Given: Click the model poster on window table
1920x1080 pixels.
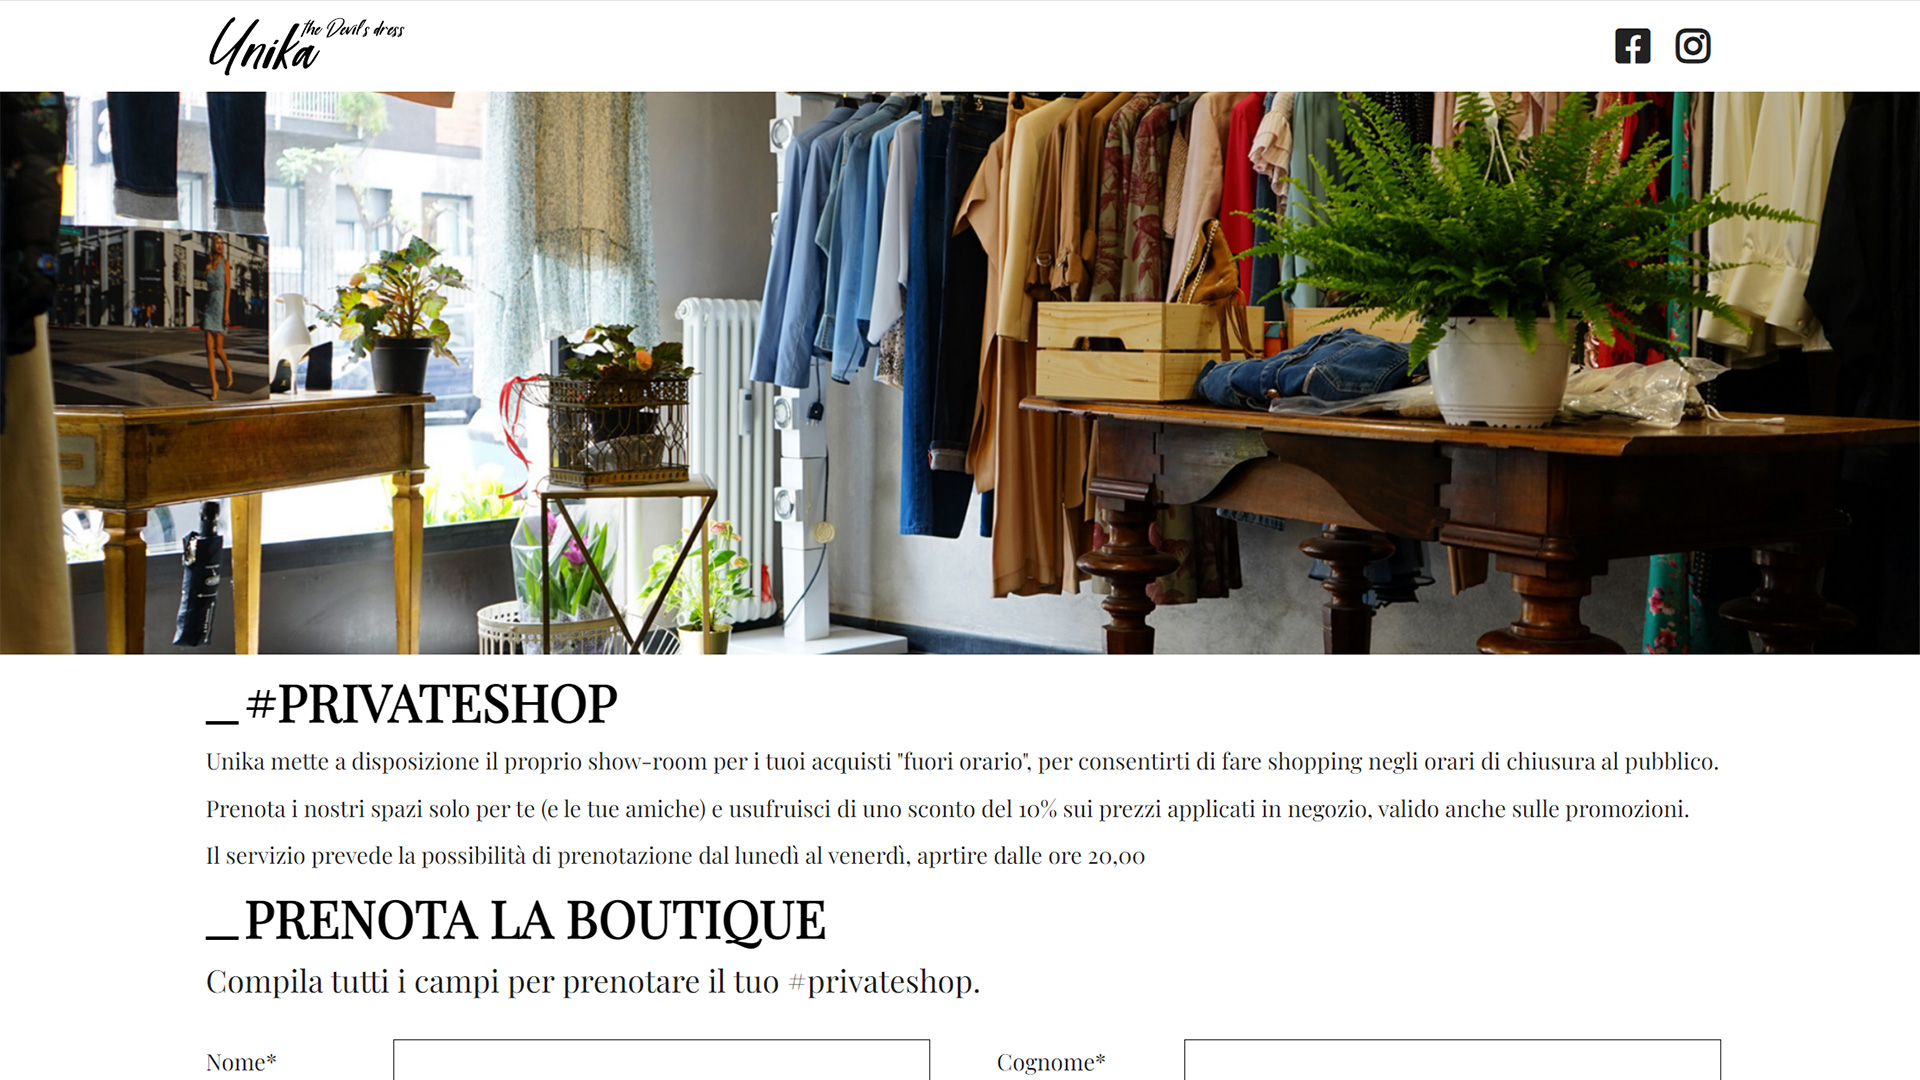Looking at the screenshot, I should click(162, 315).
